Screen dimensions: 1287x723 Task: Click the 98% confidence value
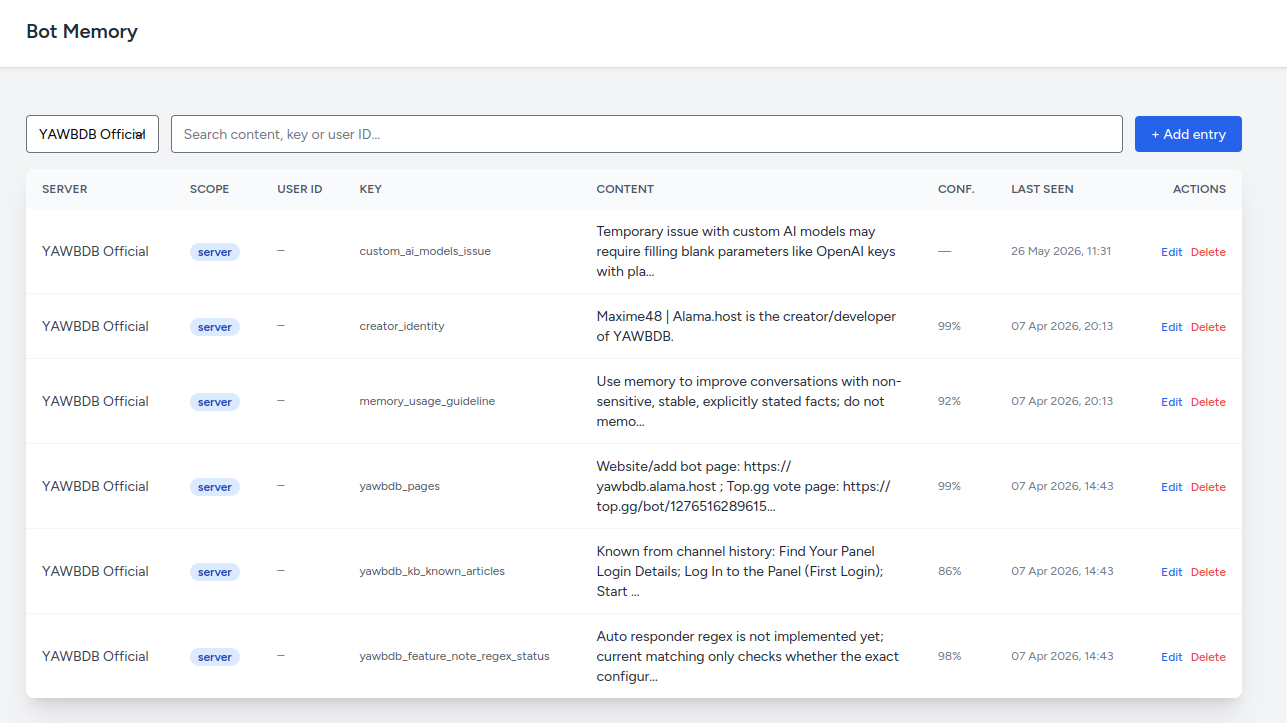pos(949,656)
